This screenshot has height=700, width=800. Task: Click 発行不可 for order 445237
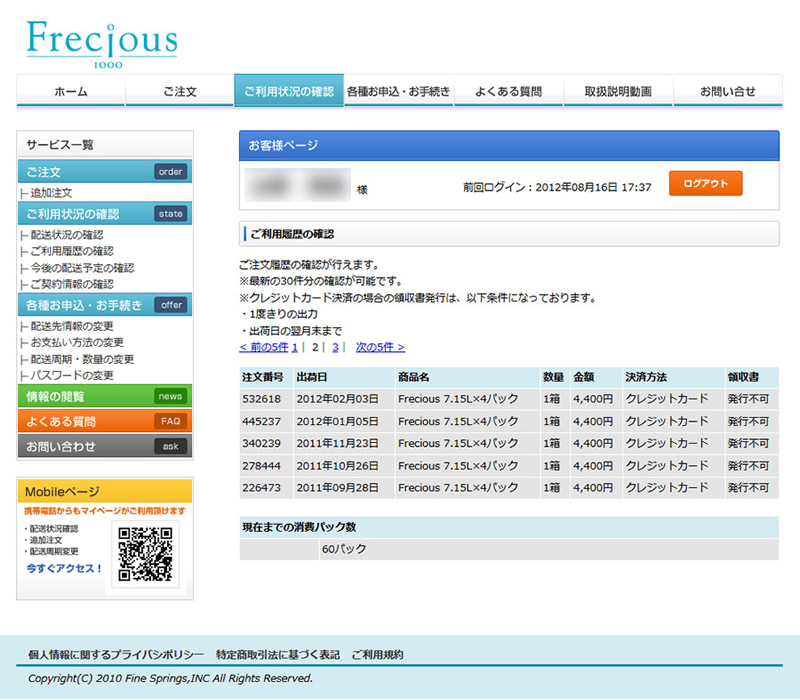(x=748, y=421)
